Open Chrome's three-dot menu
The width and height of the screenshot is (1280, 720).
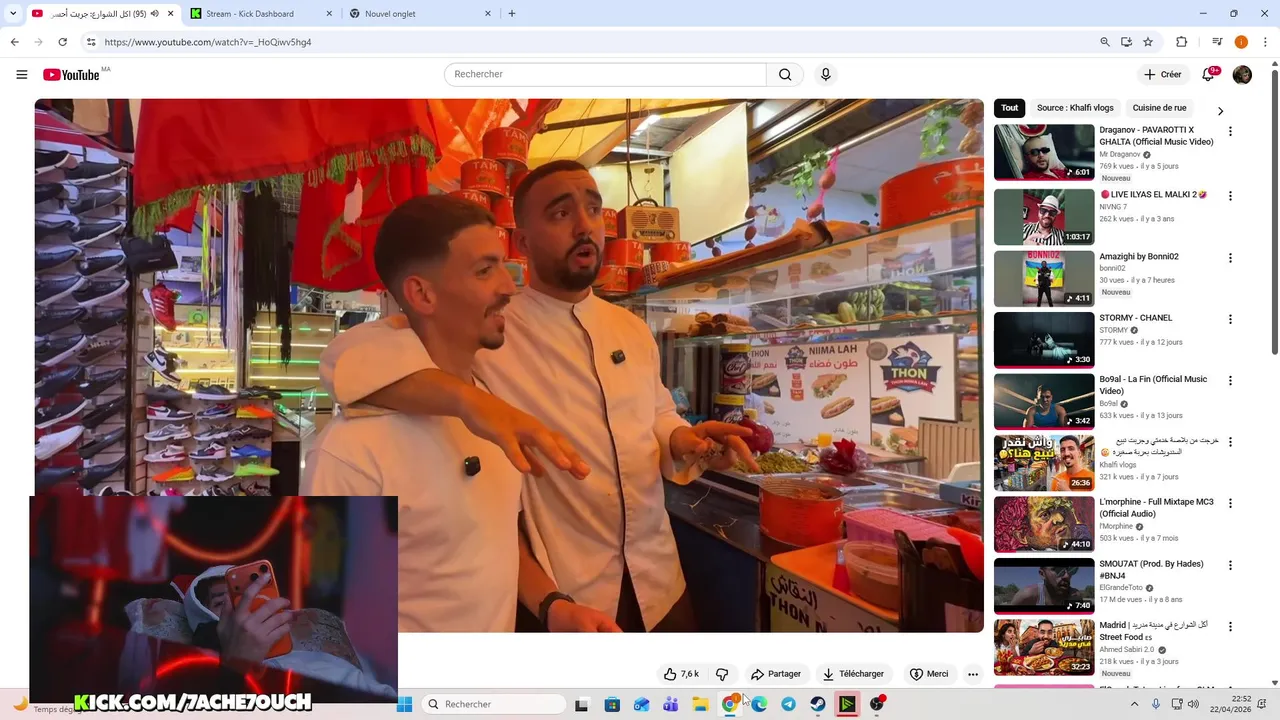coord(1264,42)
